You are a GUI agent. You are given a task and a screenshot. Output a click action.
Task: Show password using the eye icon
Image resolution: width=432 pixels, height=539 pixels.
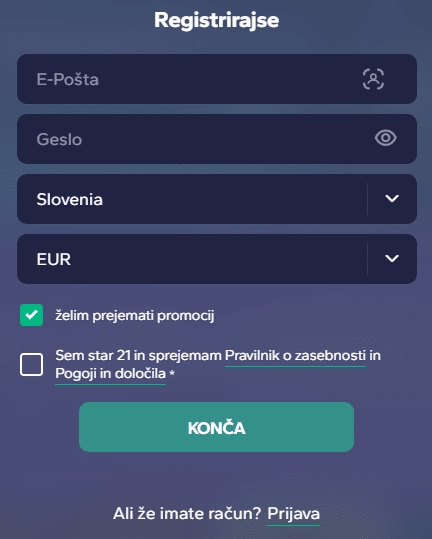(385, 138)
